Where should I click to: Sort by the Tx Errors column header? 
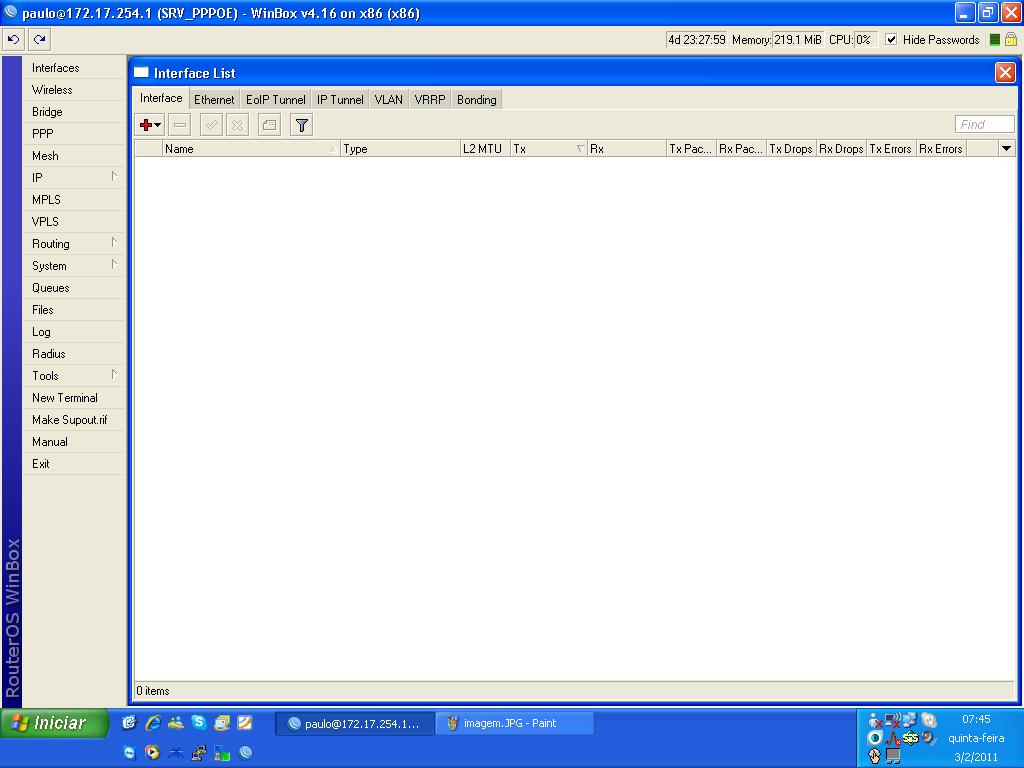[891, 149]
